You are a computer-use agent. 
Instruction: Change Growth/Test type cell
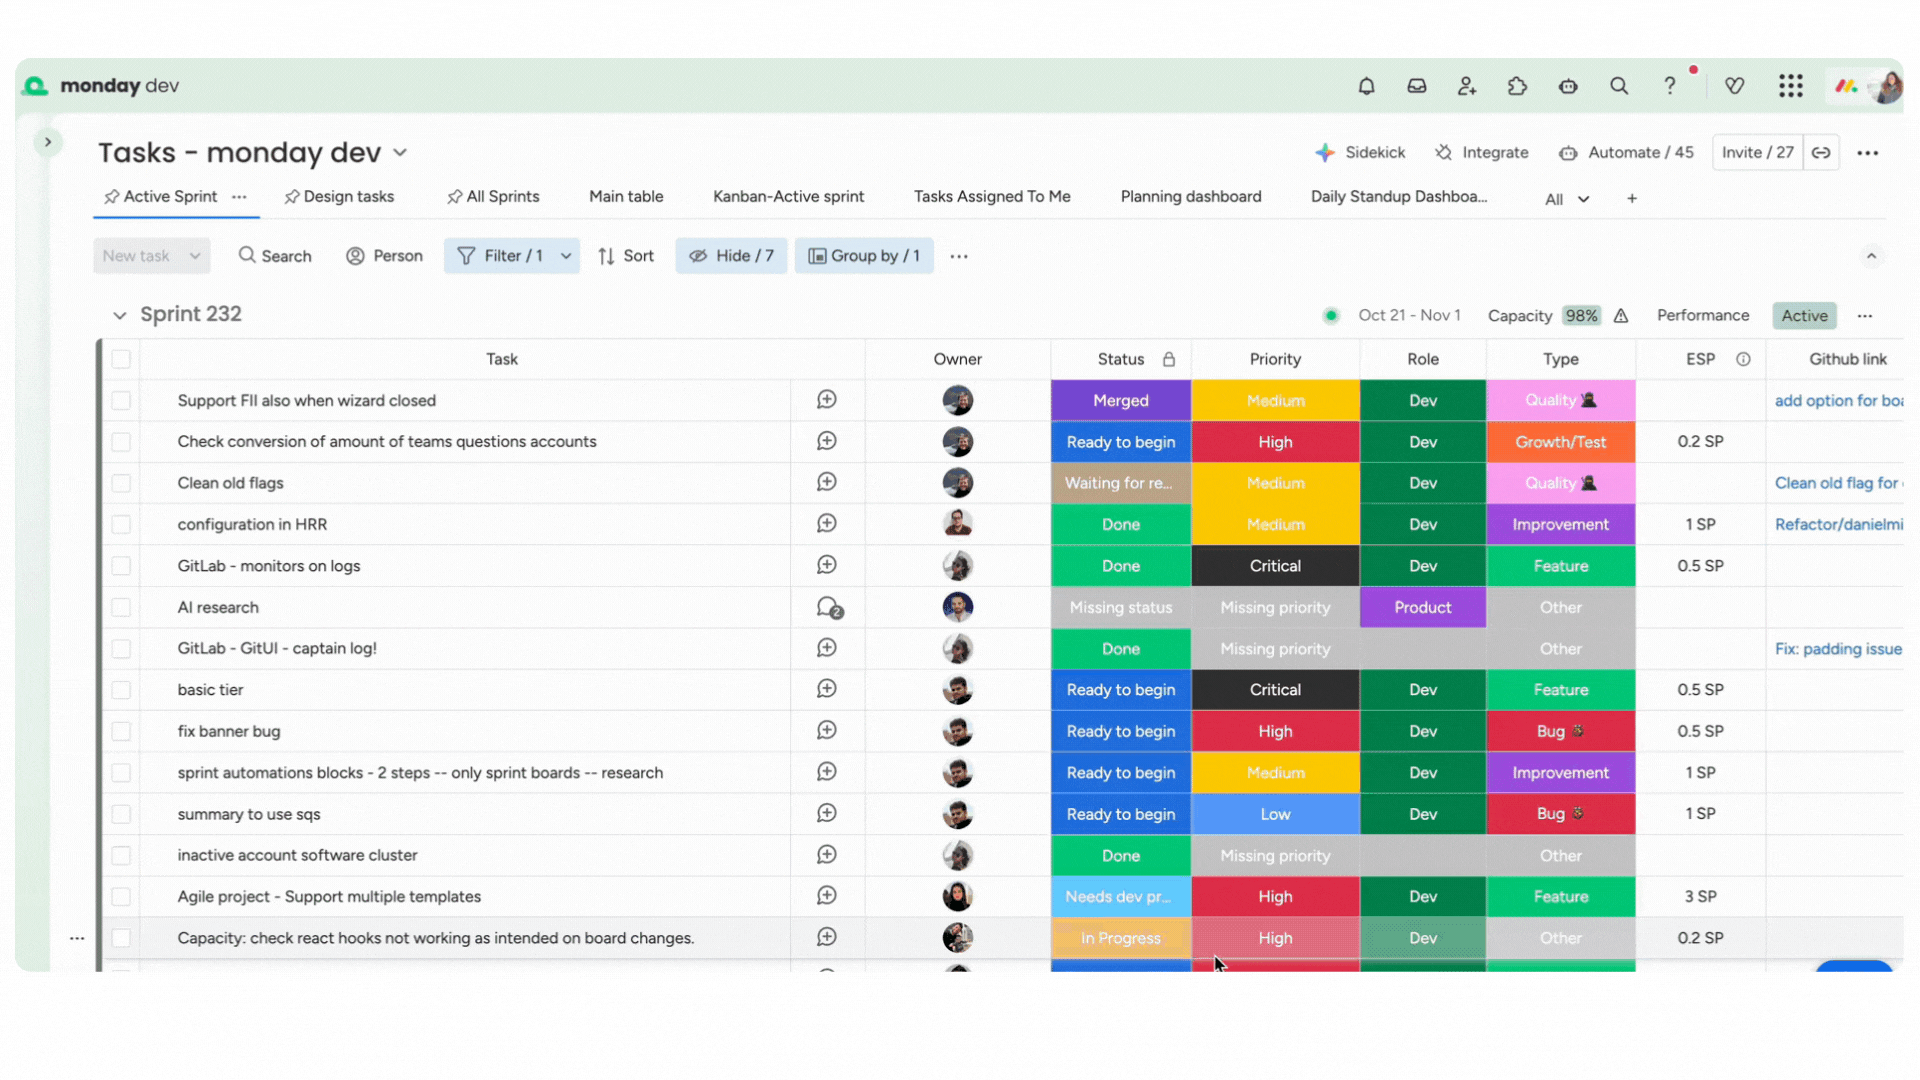1560,442
